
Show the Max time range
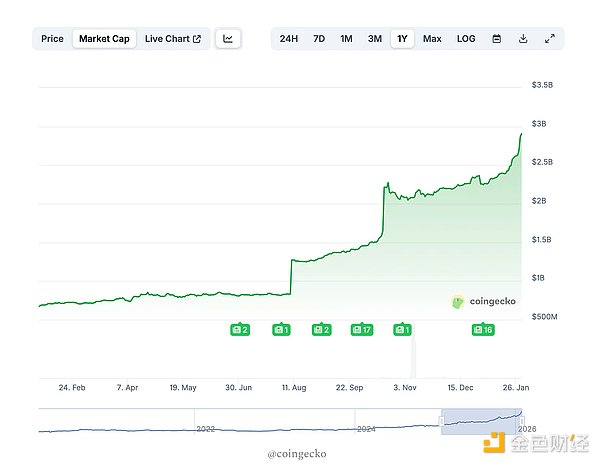[432, 39]
